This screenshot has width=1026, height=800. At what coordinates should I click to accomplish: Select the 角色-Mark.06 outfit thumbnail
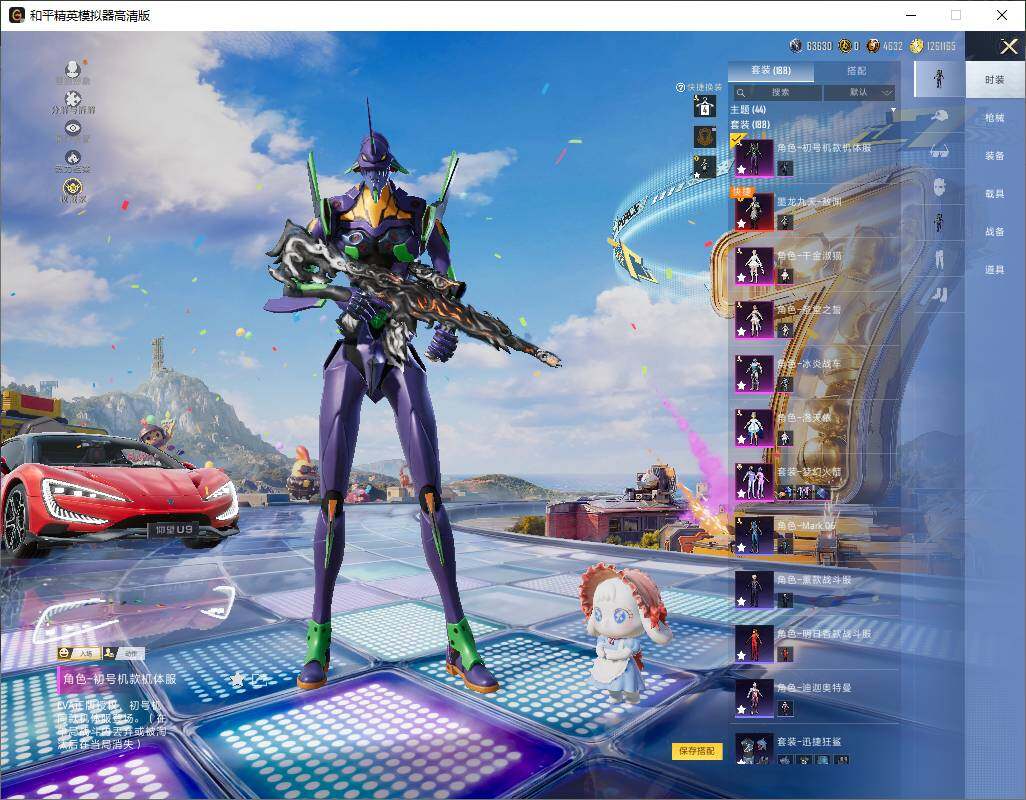point(754,536)
